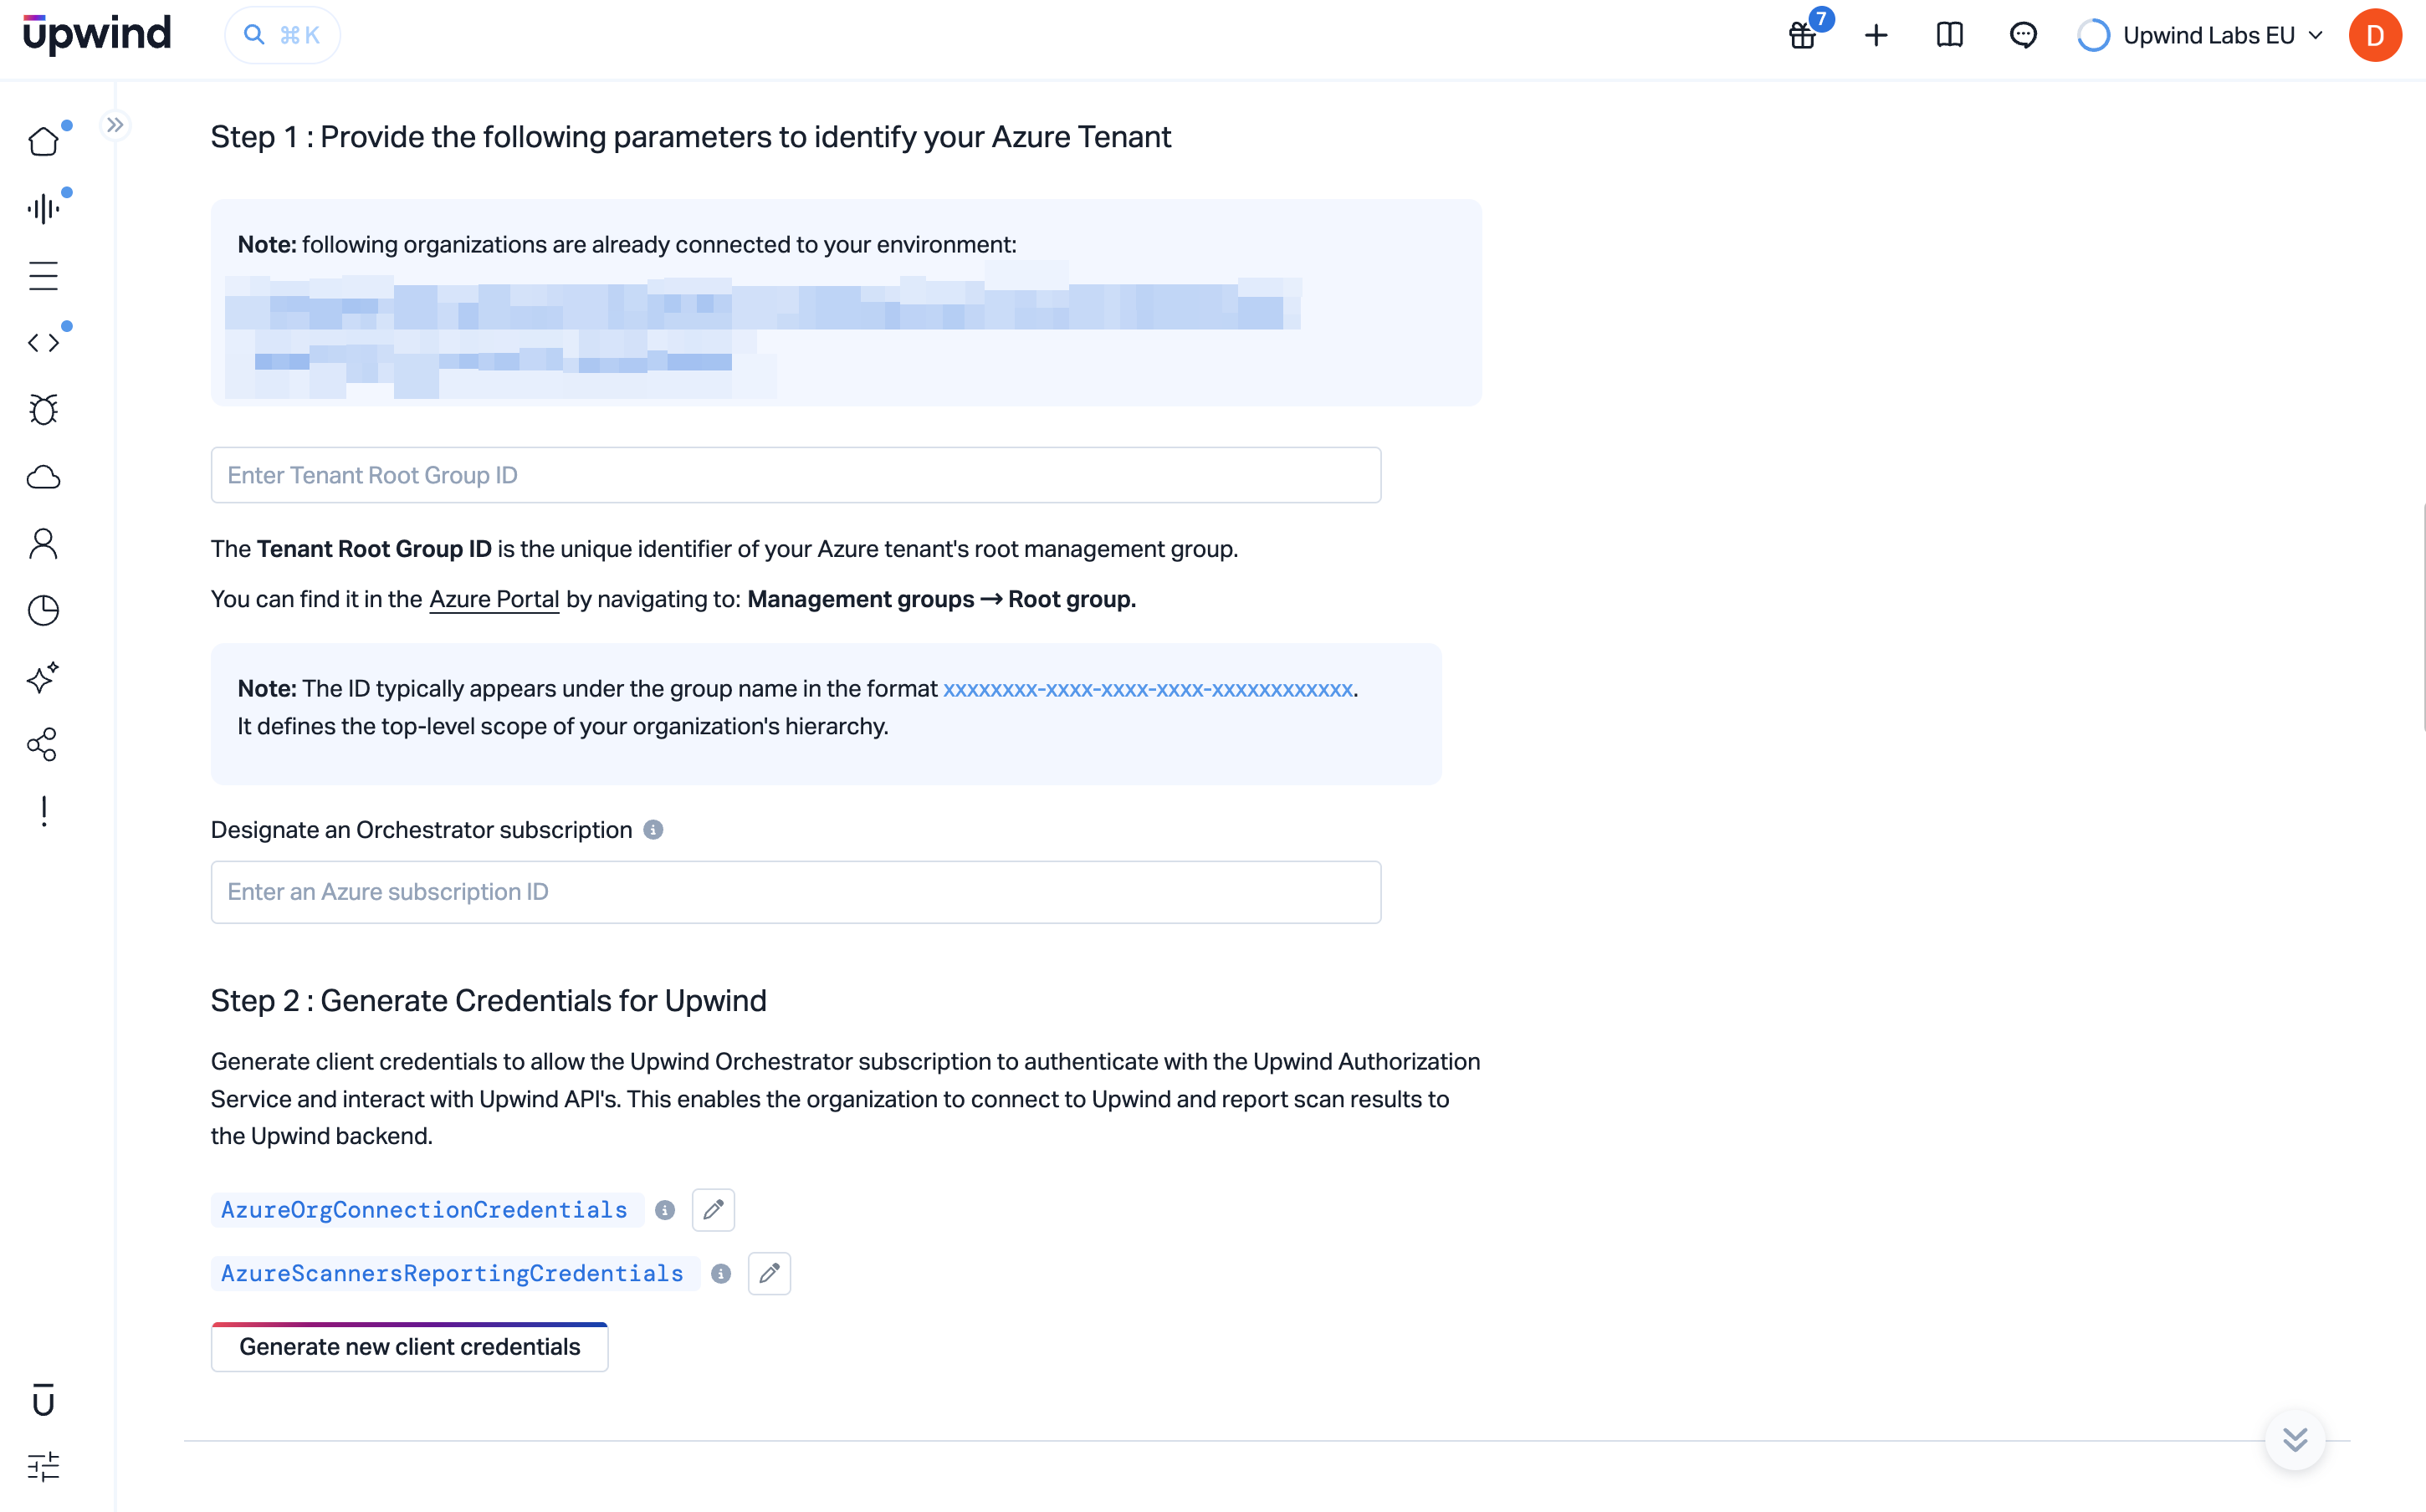Open the sliders settings sidebar icon
The image size is (2426, 1512).
tap(43, 1467)
